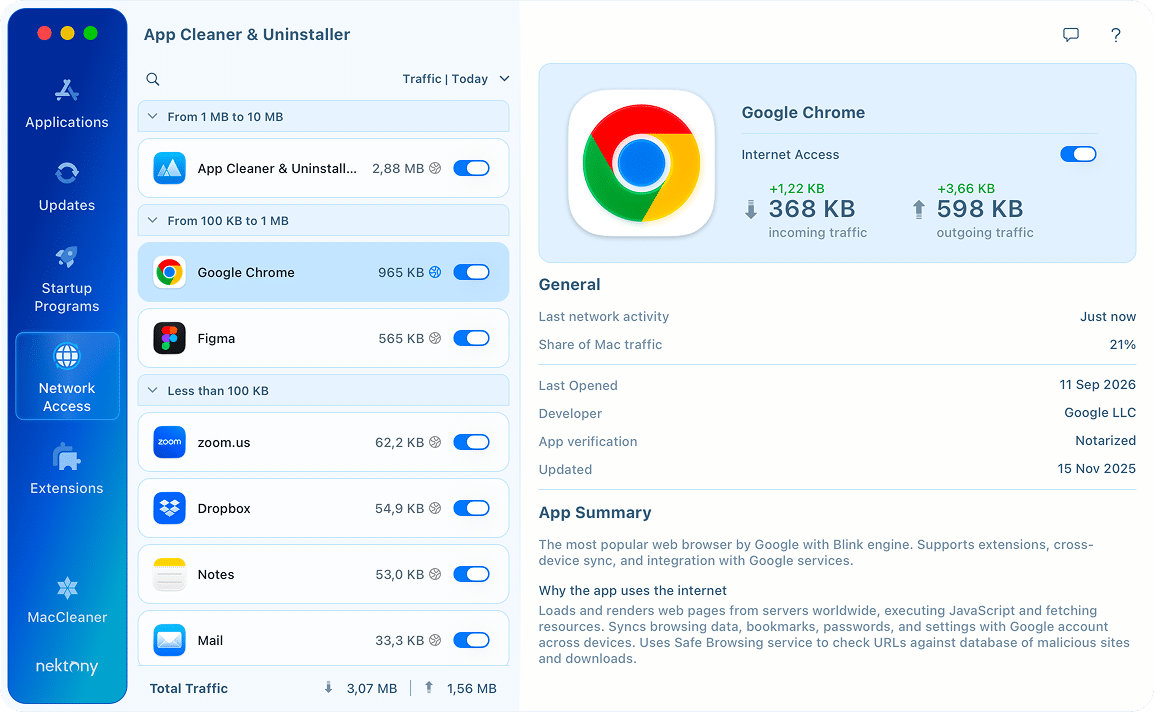Click the Total Traffic label

pos(188,688)
